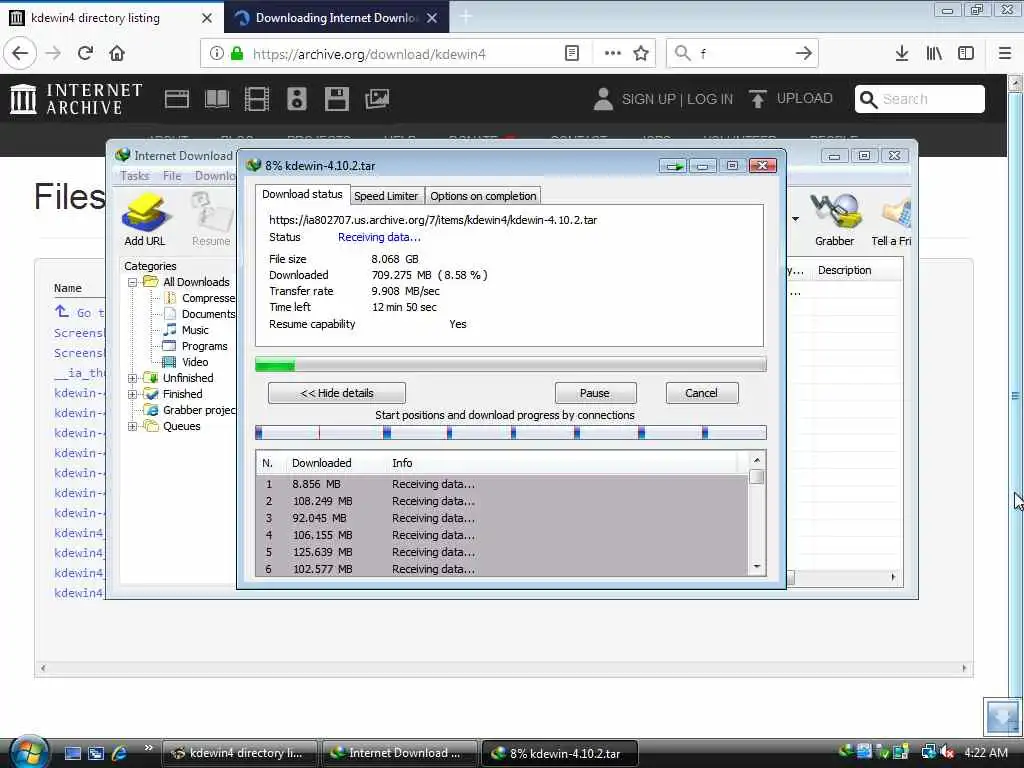Click the download progress bar
The width and height of the screenshot is (1024, 768).
tap(511, 364)
